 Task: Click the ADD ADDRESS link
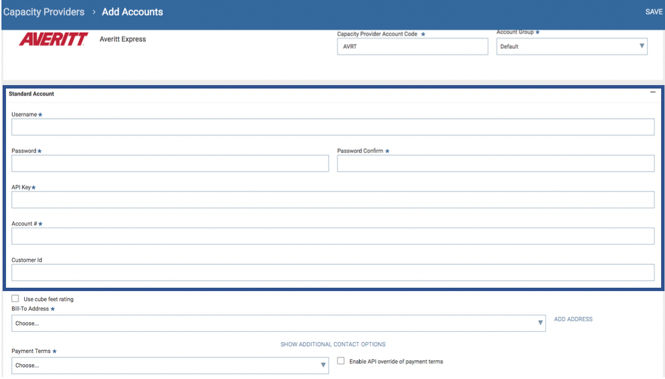(573, 319)
